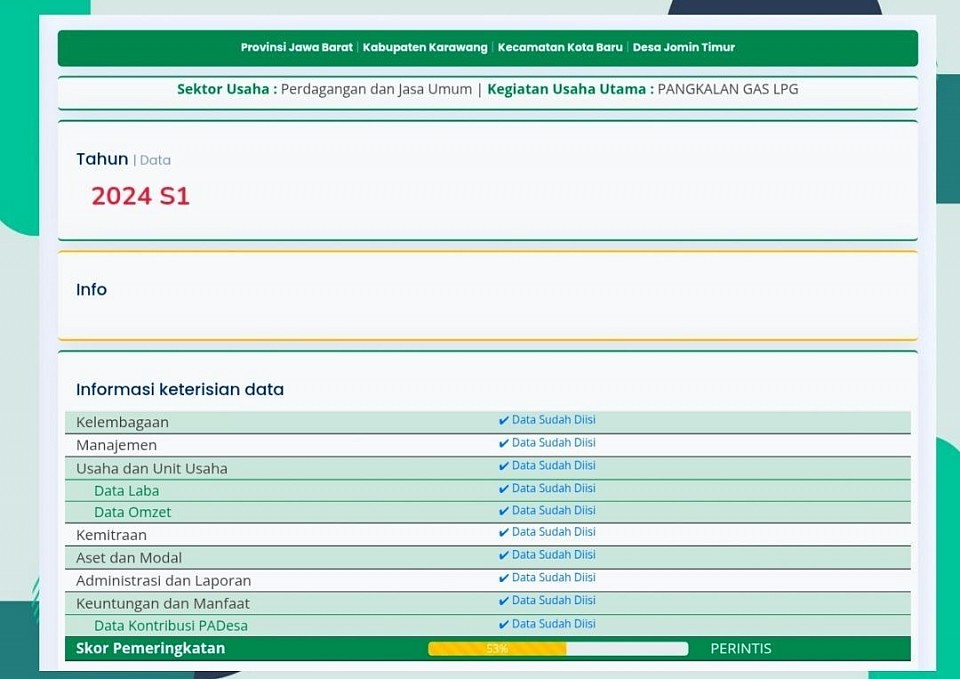Select the 2024 S1 year value
The width and height of the screenshot is (960, 679).
[141, 196]
